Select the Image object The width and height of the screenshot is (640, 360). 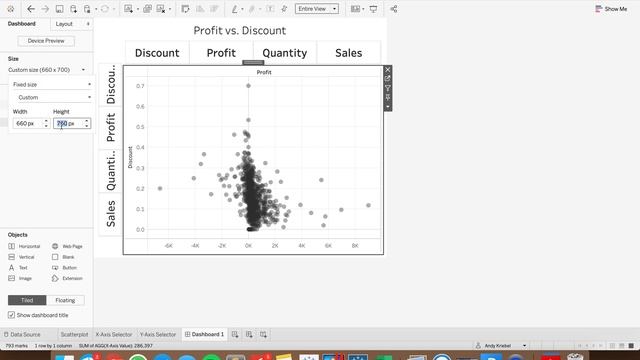click(20, 278)
